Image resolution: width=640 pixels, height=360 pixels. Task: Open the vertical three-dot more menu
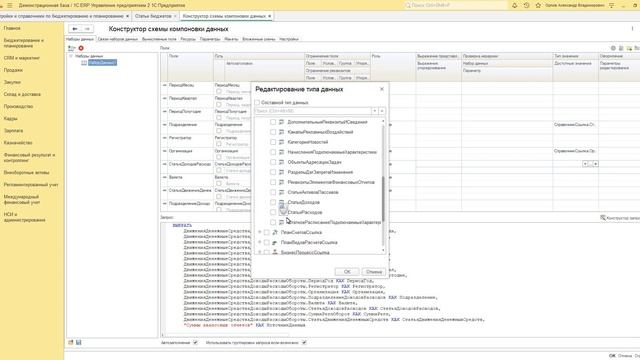[632, 29]
